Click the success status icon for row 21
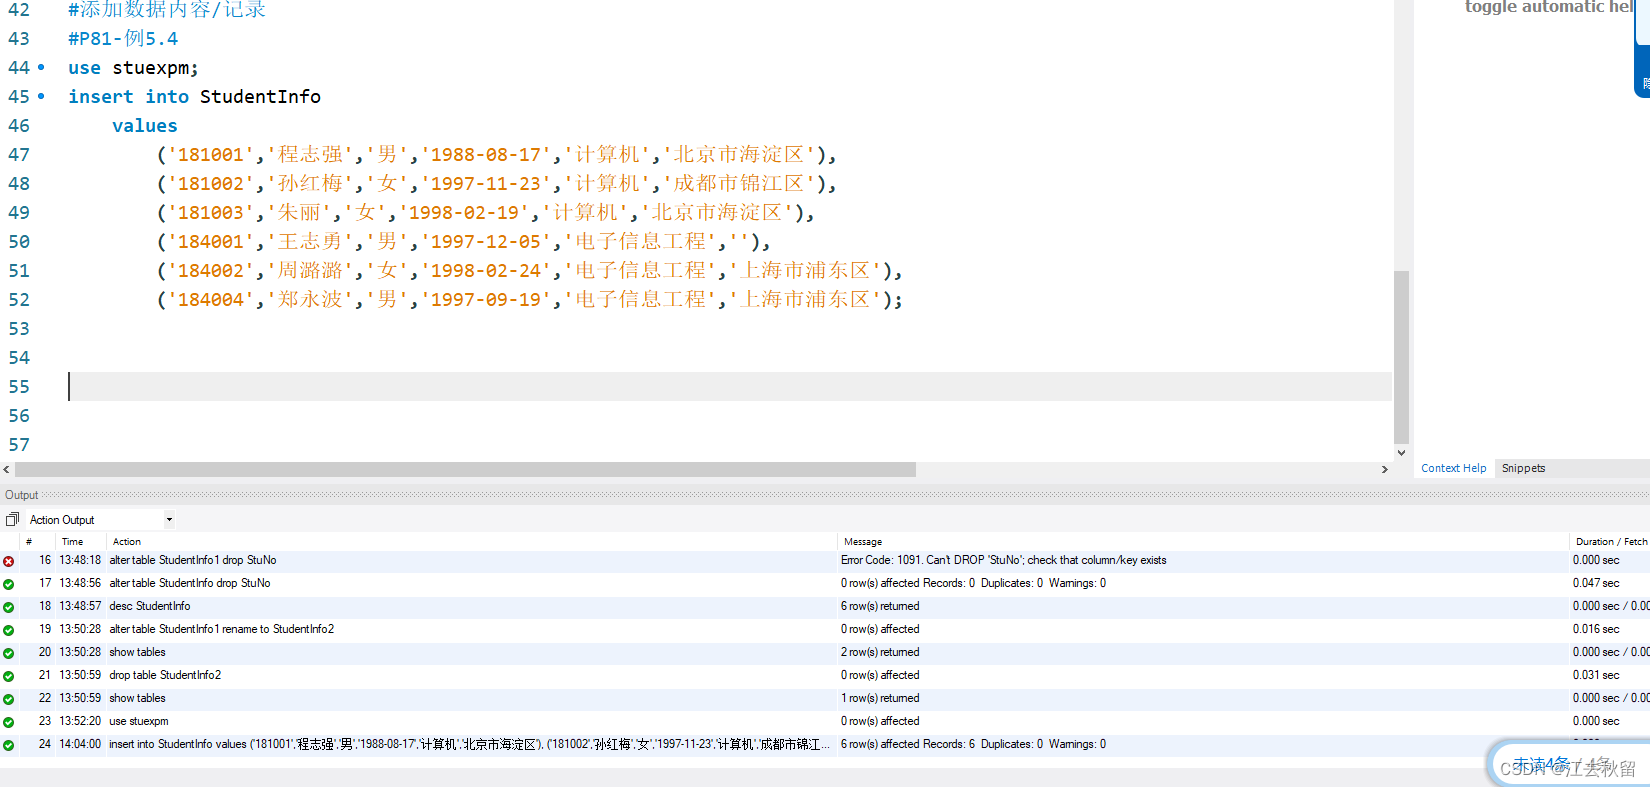This screenshot has width=1650, height=787. (x=9, y=676)
